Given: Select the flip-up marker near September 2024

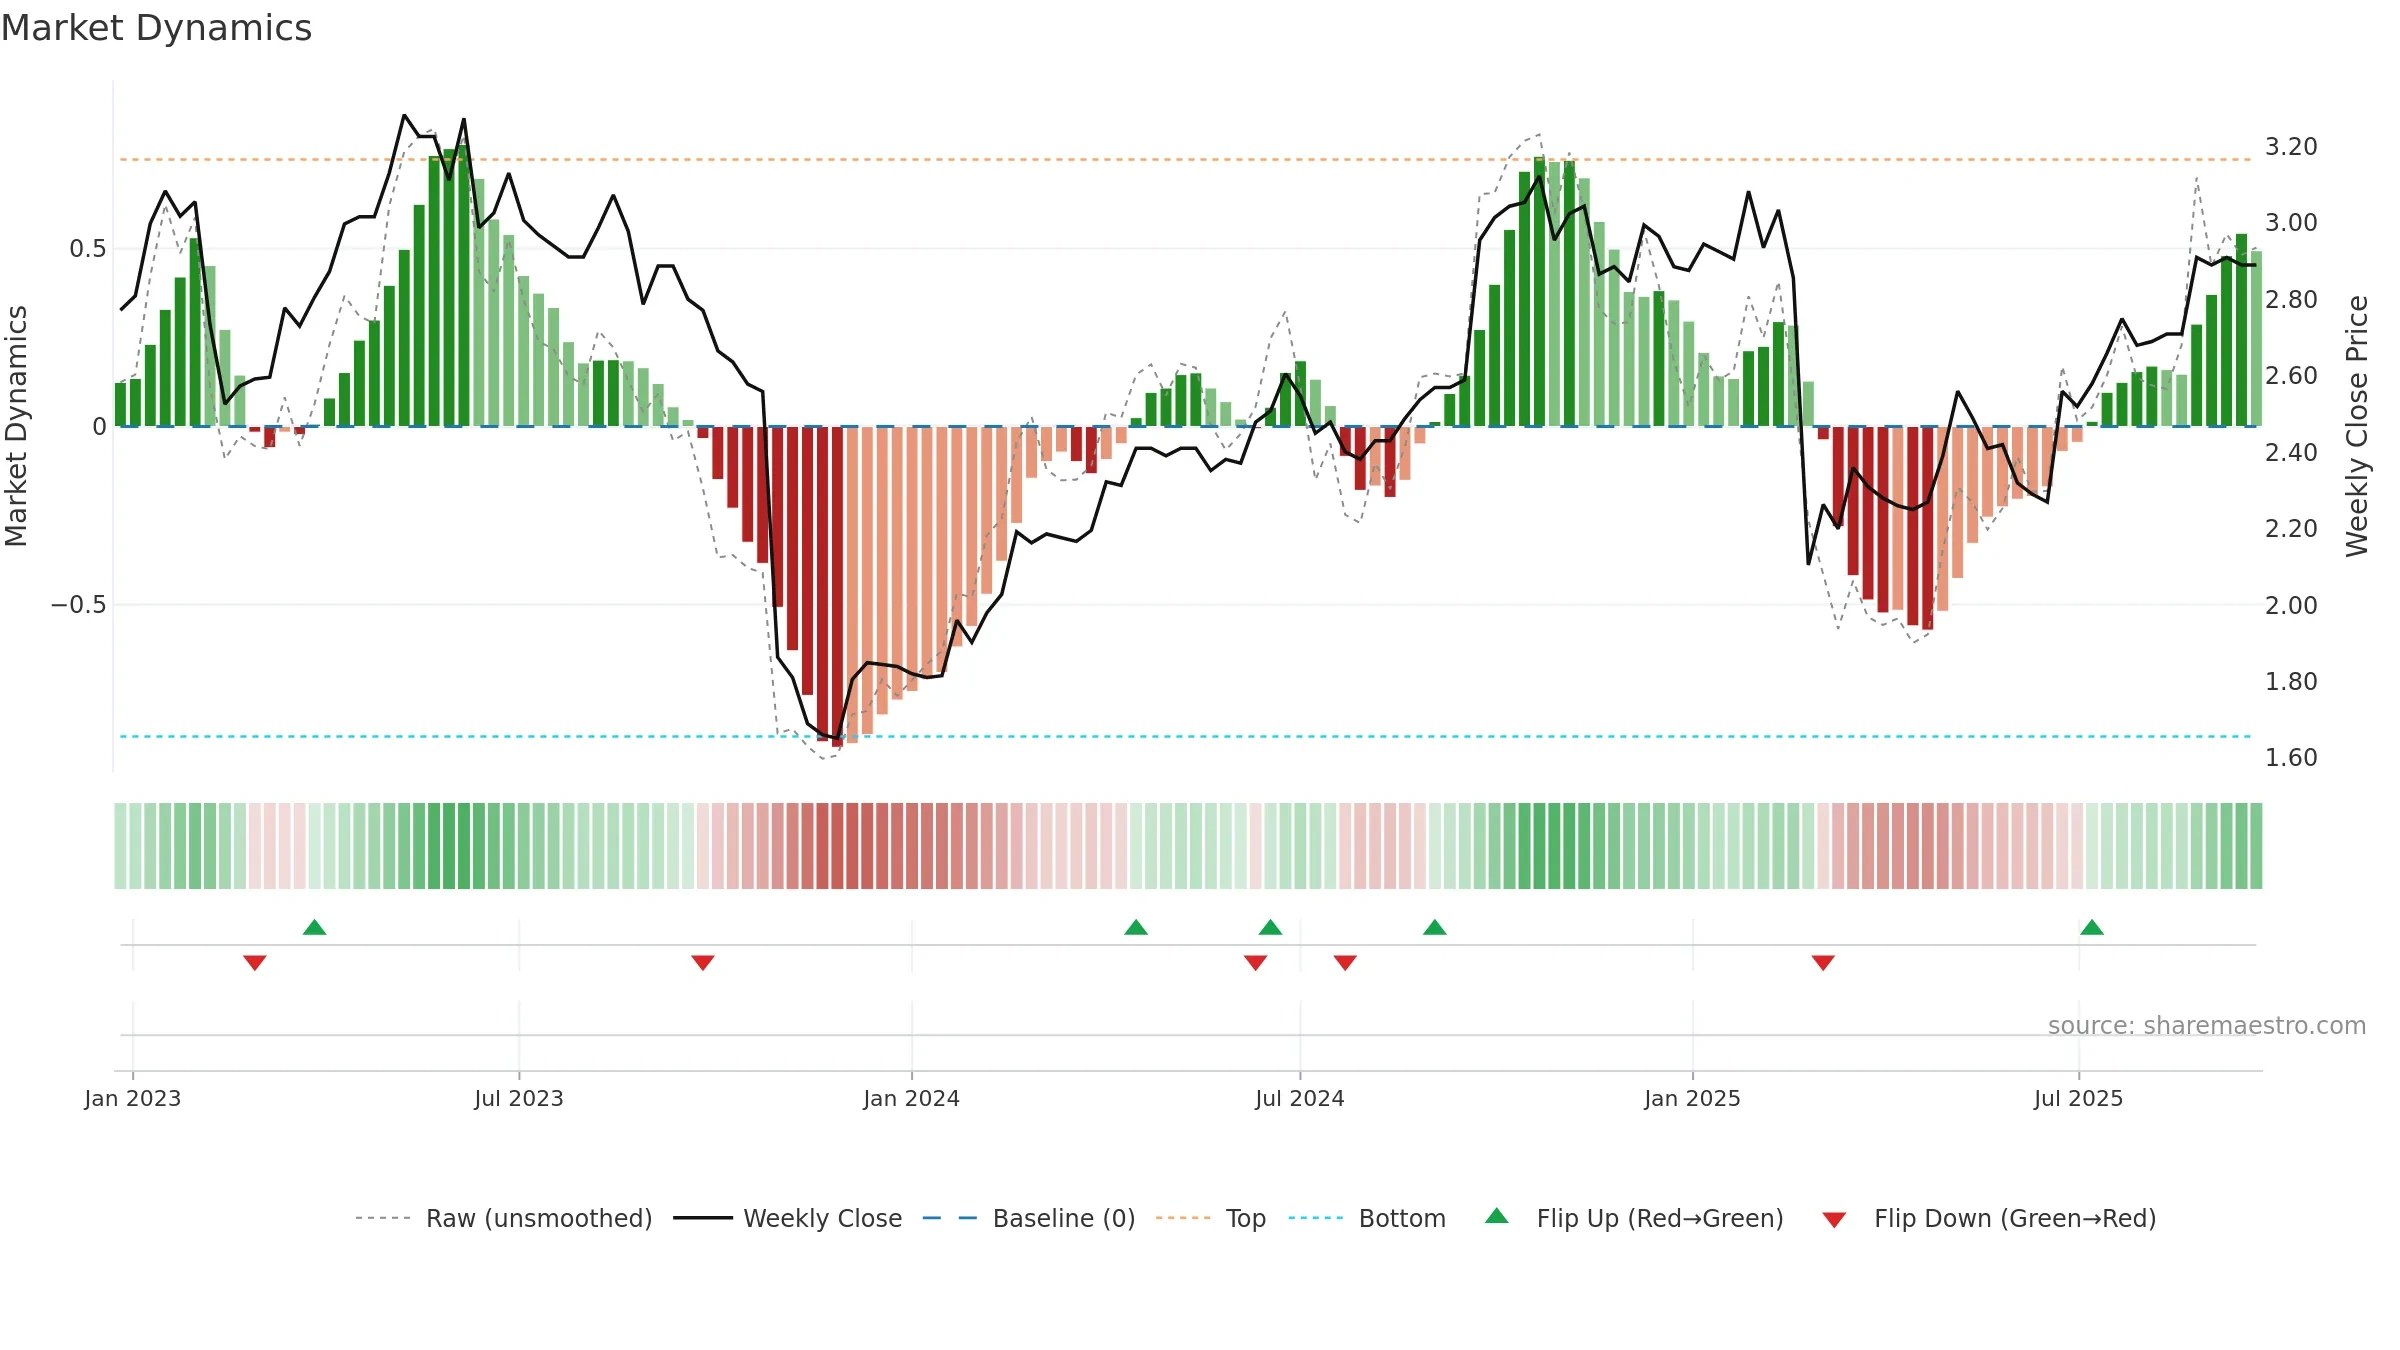Looking at the screenshot, I should [1435, 927].
